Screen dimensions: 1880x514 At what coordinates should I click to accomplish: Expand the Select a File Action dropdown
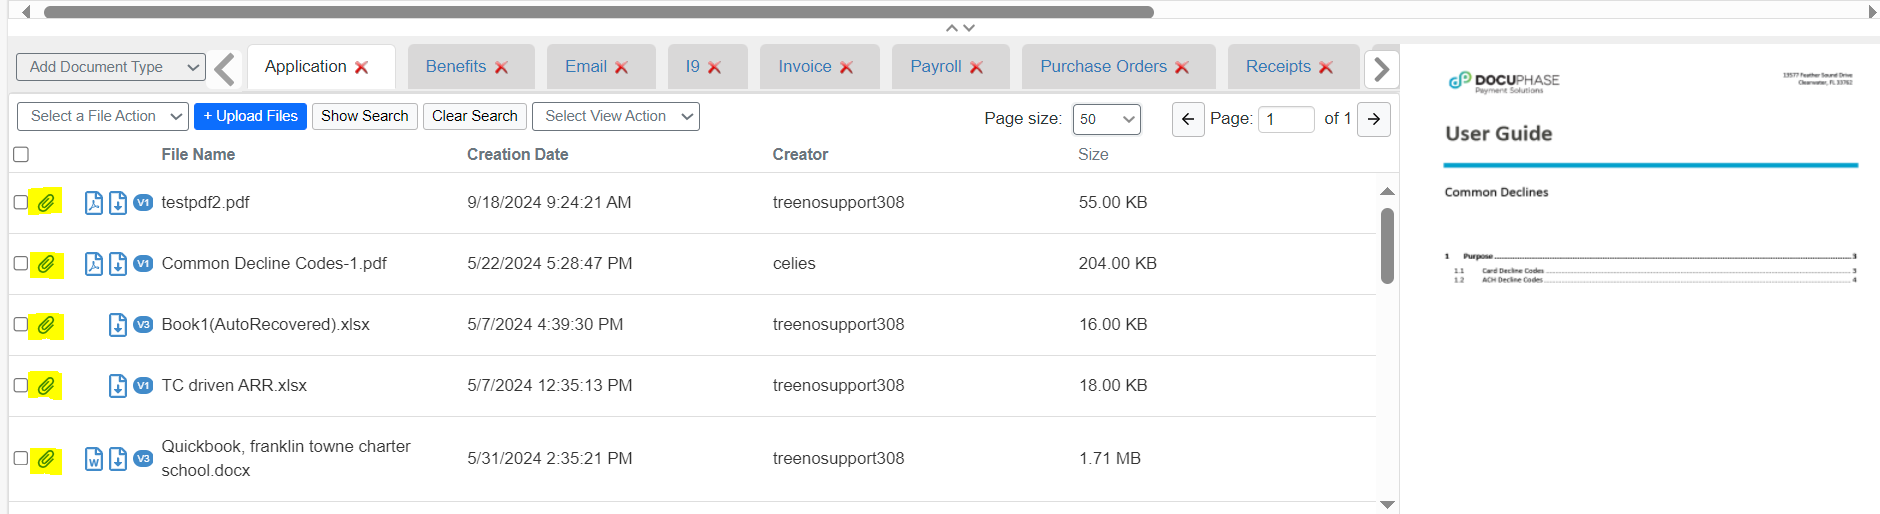pos(103,117)
